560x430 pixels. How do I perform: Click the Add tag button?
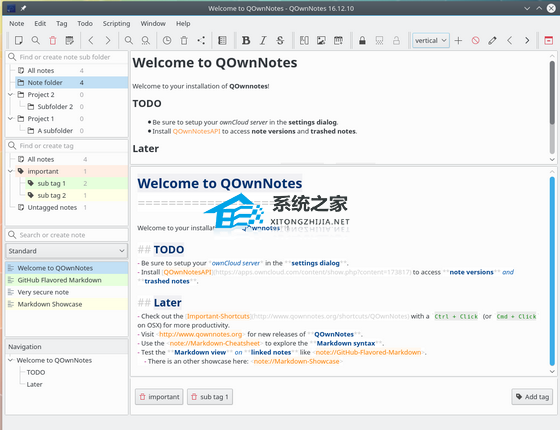532,397
